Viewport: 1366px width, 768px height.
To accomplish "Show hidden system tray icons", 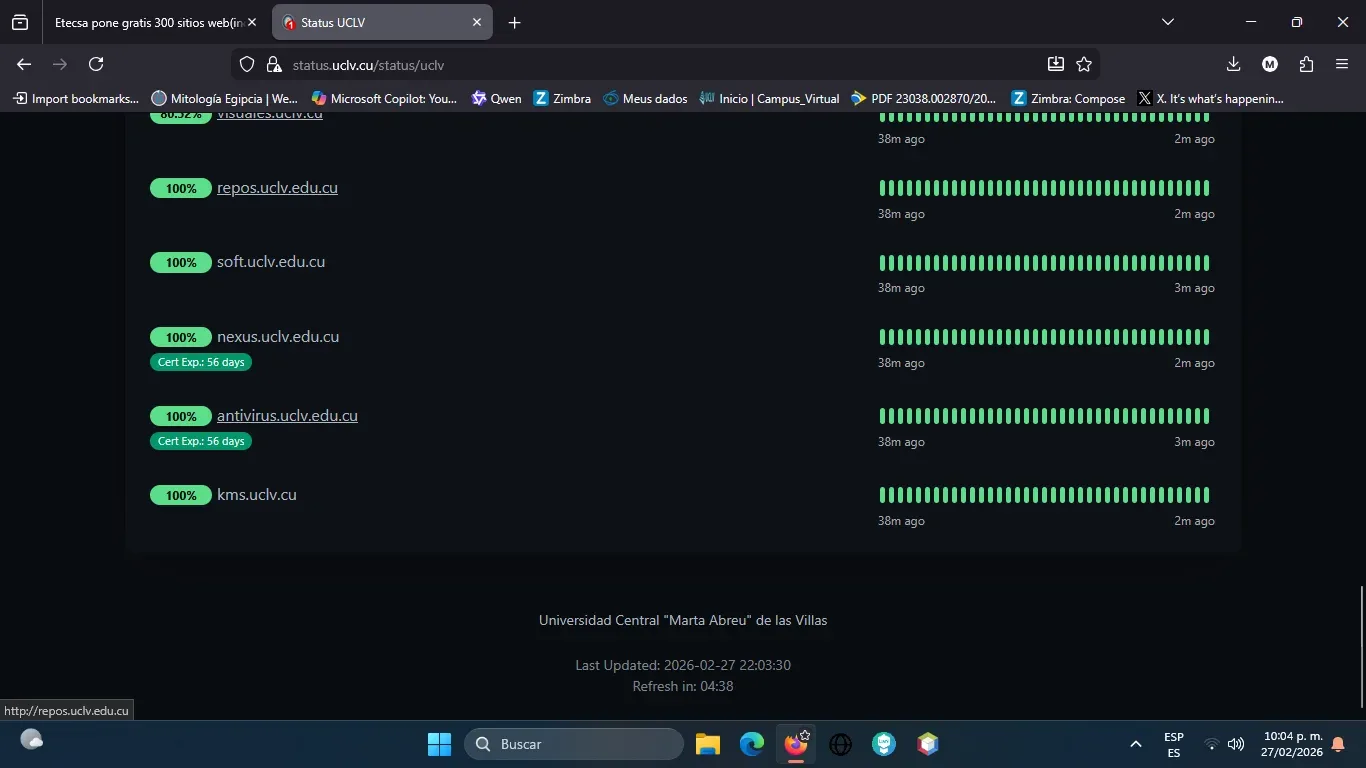I will coord(1135,744).
